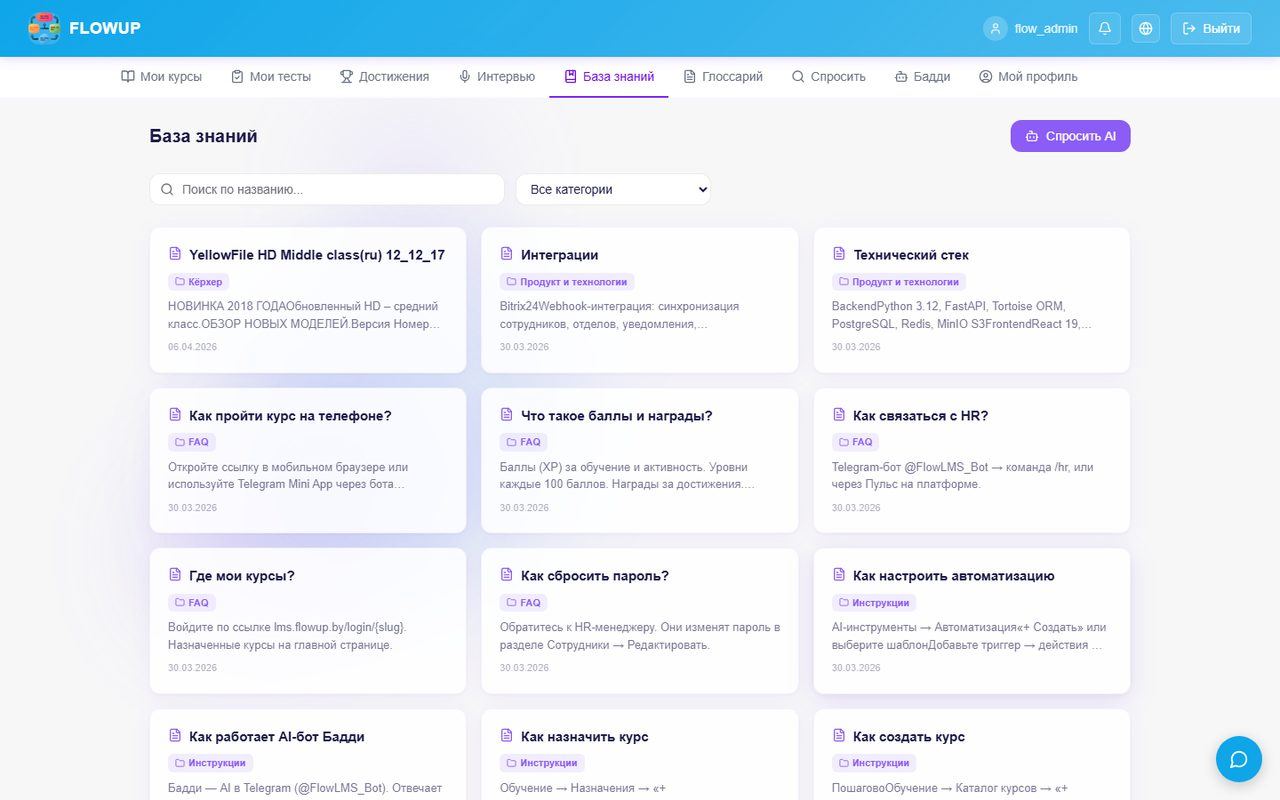Screen dimensions: 1280x800
Task: Click document icon beside Как настроить автоматизацию
Action: (839, 575)
